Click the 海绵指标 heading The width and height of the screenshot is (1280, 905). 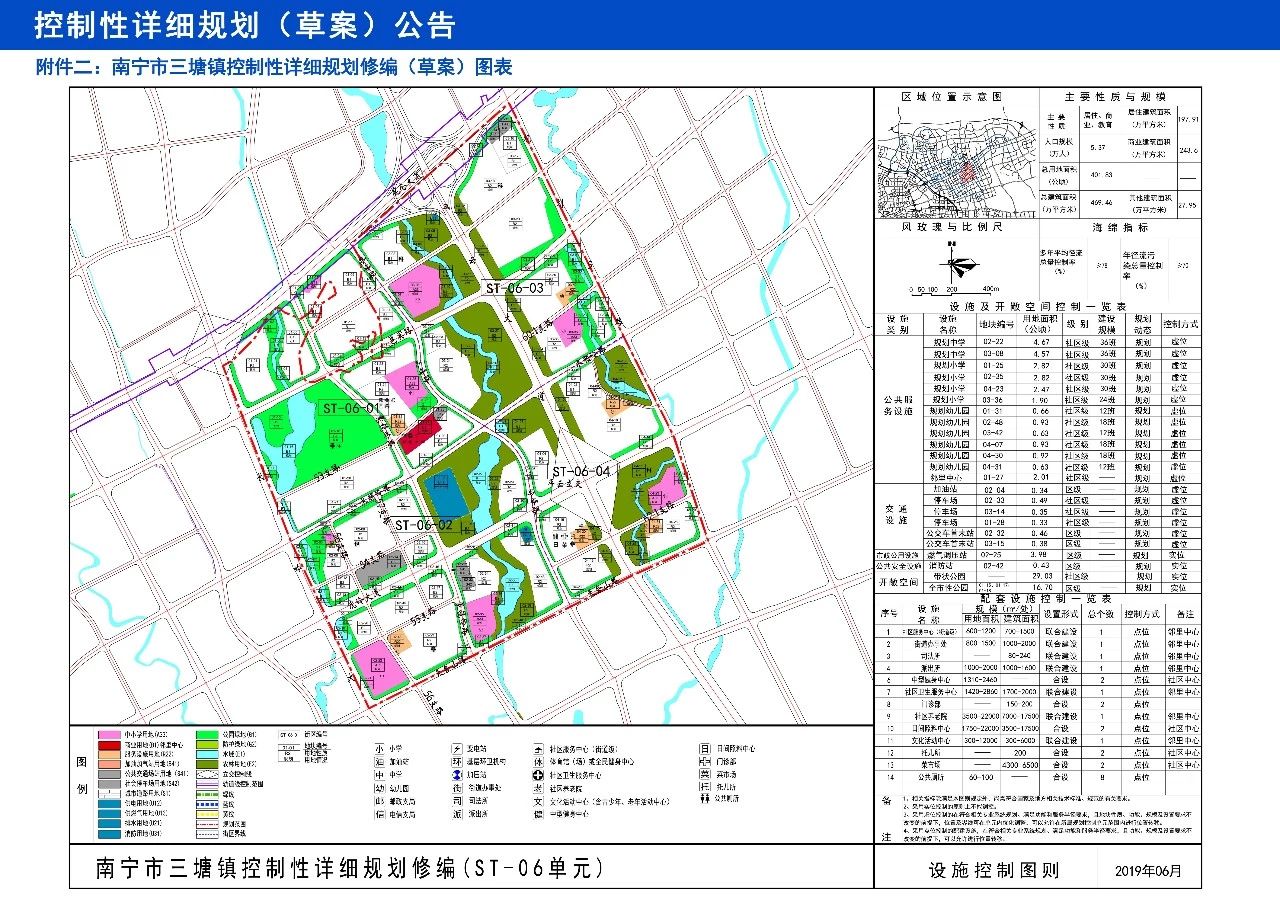pos(1120,227)
